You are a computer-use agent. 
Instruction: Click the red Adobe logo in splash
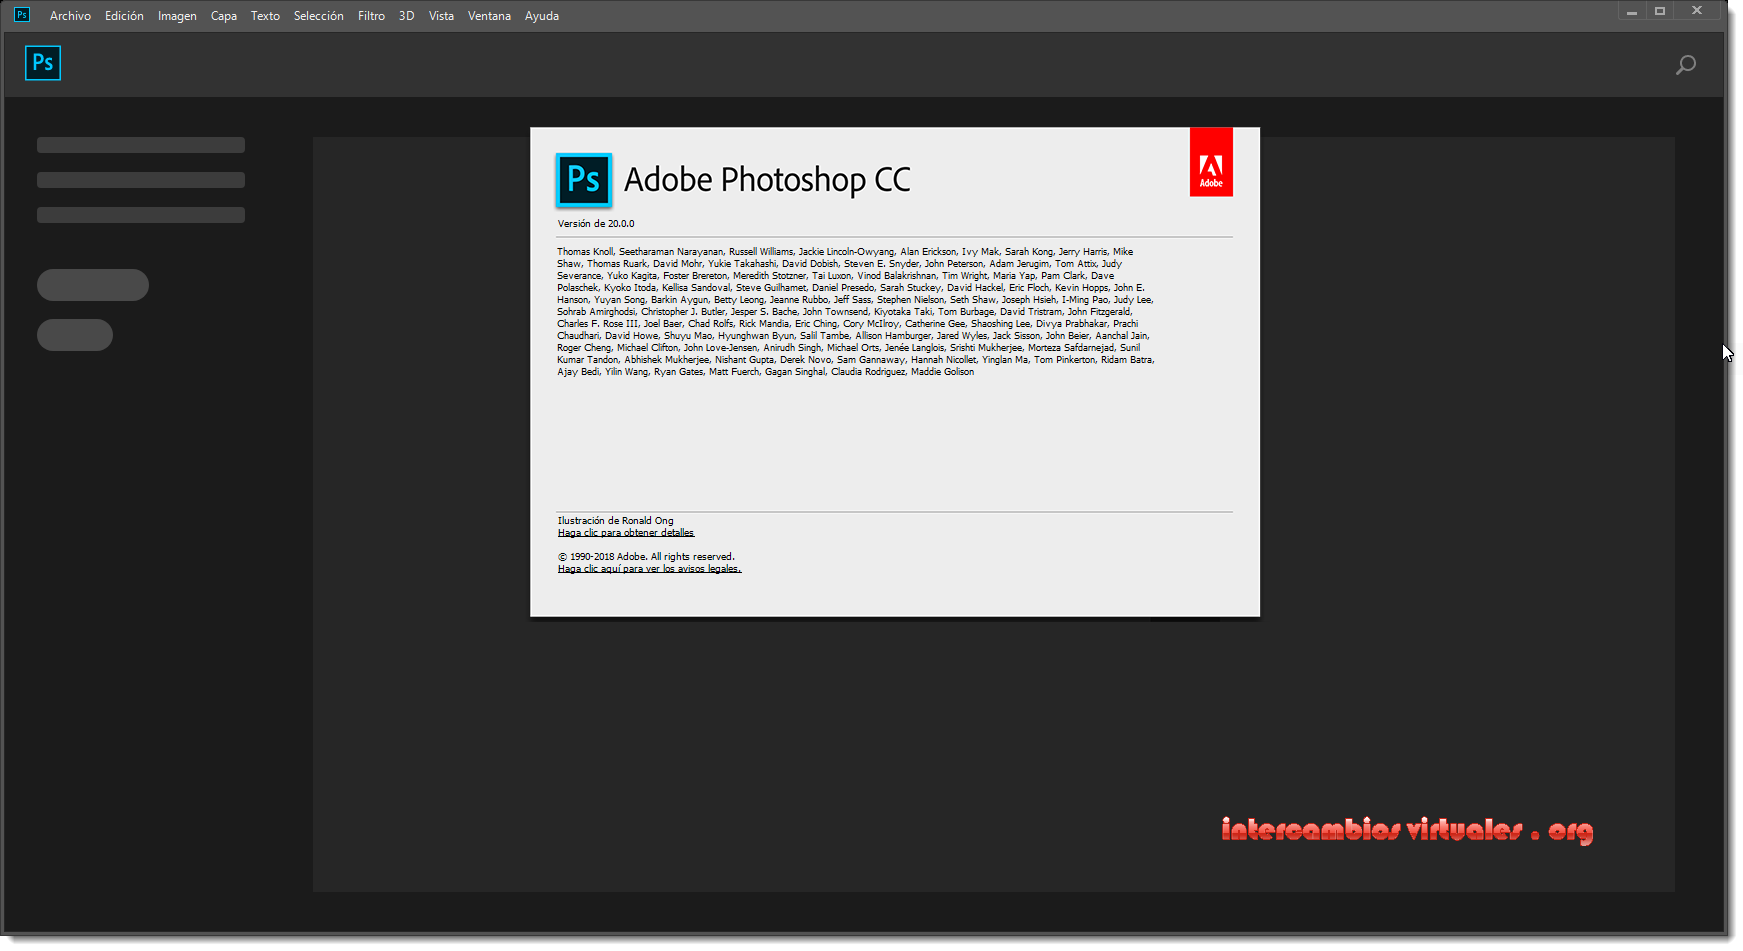coord(1211,162)
